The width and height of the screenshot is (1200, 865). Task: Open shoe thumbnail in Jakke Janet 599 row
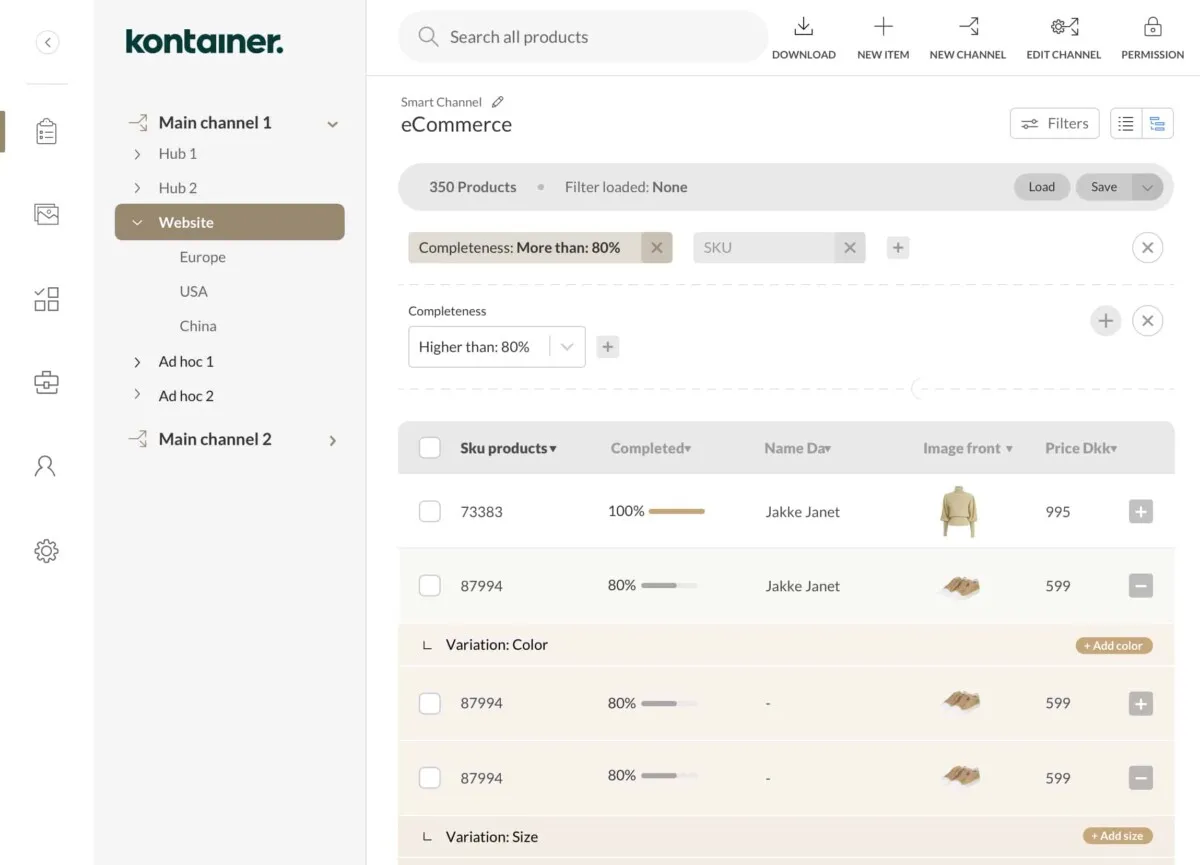pyautogui.click(x=960, y=587)
